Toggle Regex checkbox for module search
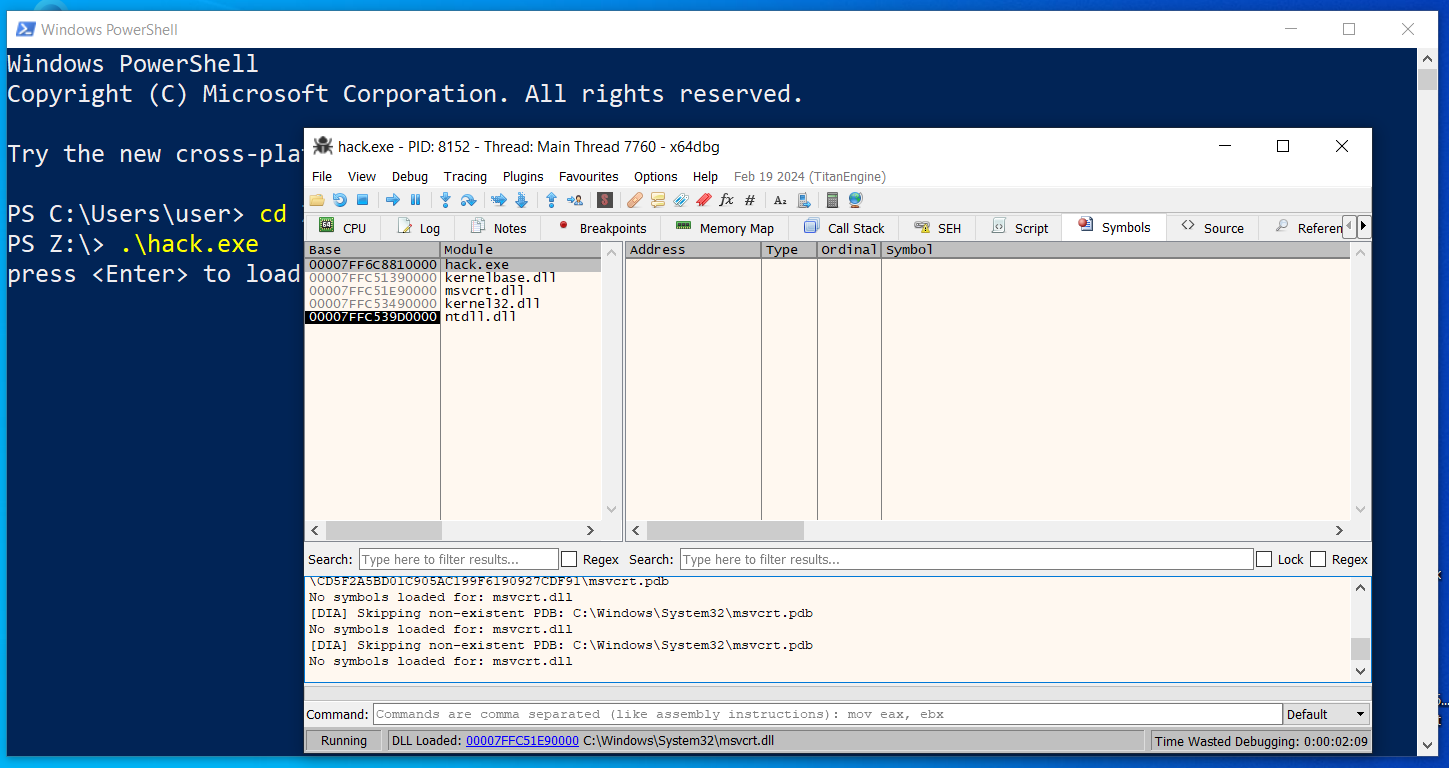1449x768 pixels. tap(569, 559)
